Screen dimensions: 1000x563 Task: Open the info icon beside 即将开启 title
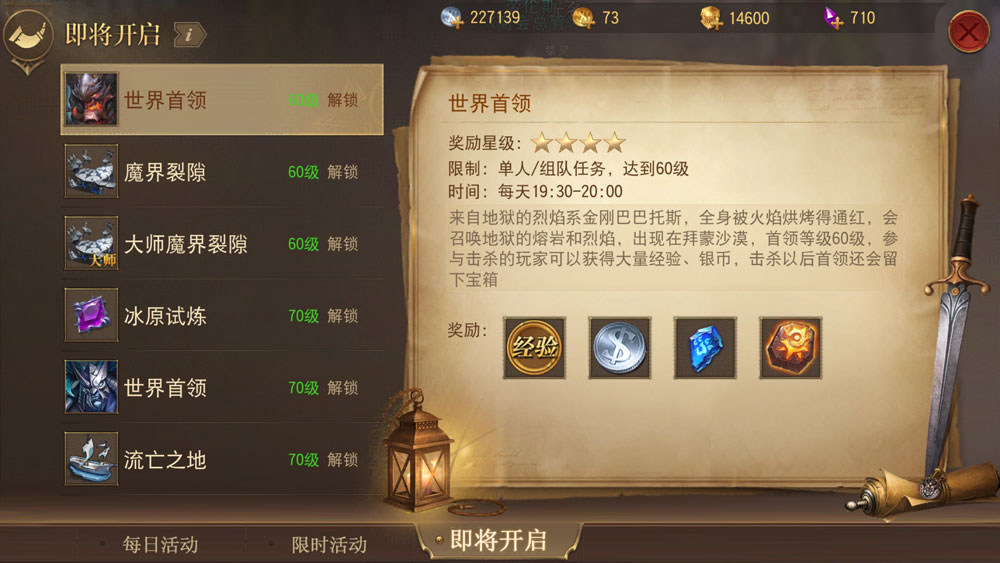189,35
